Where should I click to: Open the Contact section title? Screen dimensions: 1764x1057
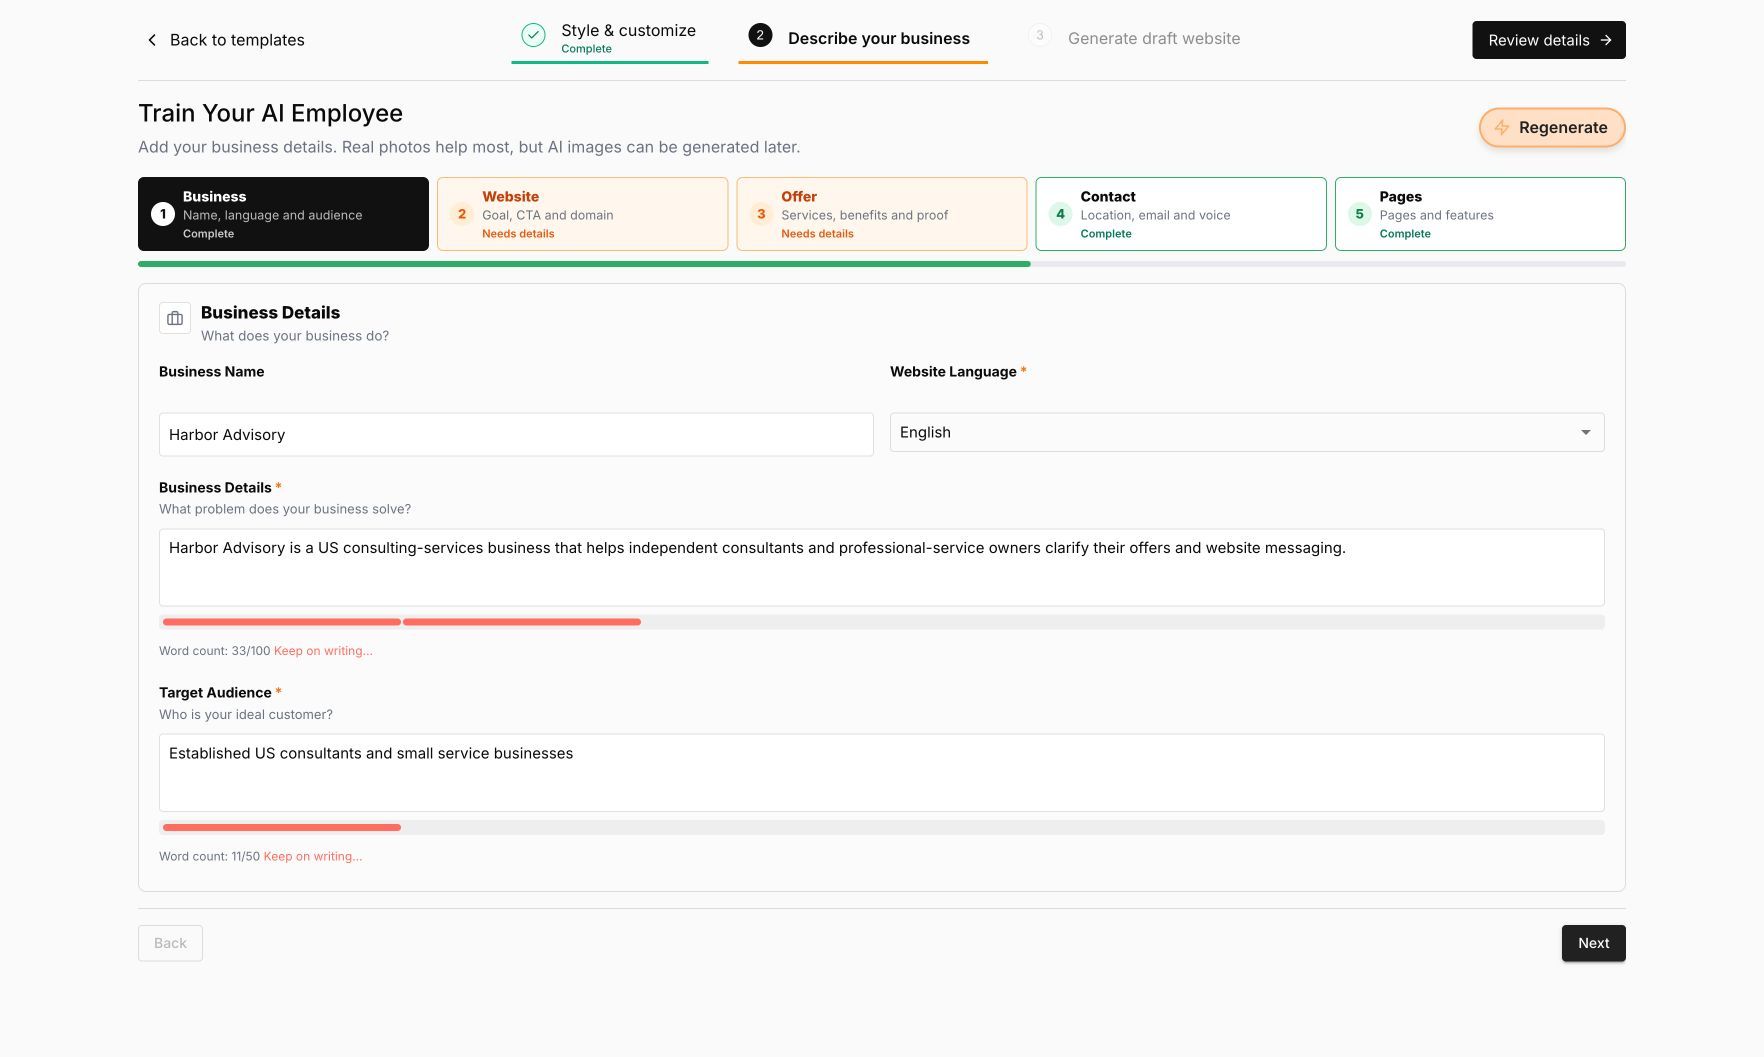coord(1108,197)
